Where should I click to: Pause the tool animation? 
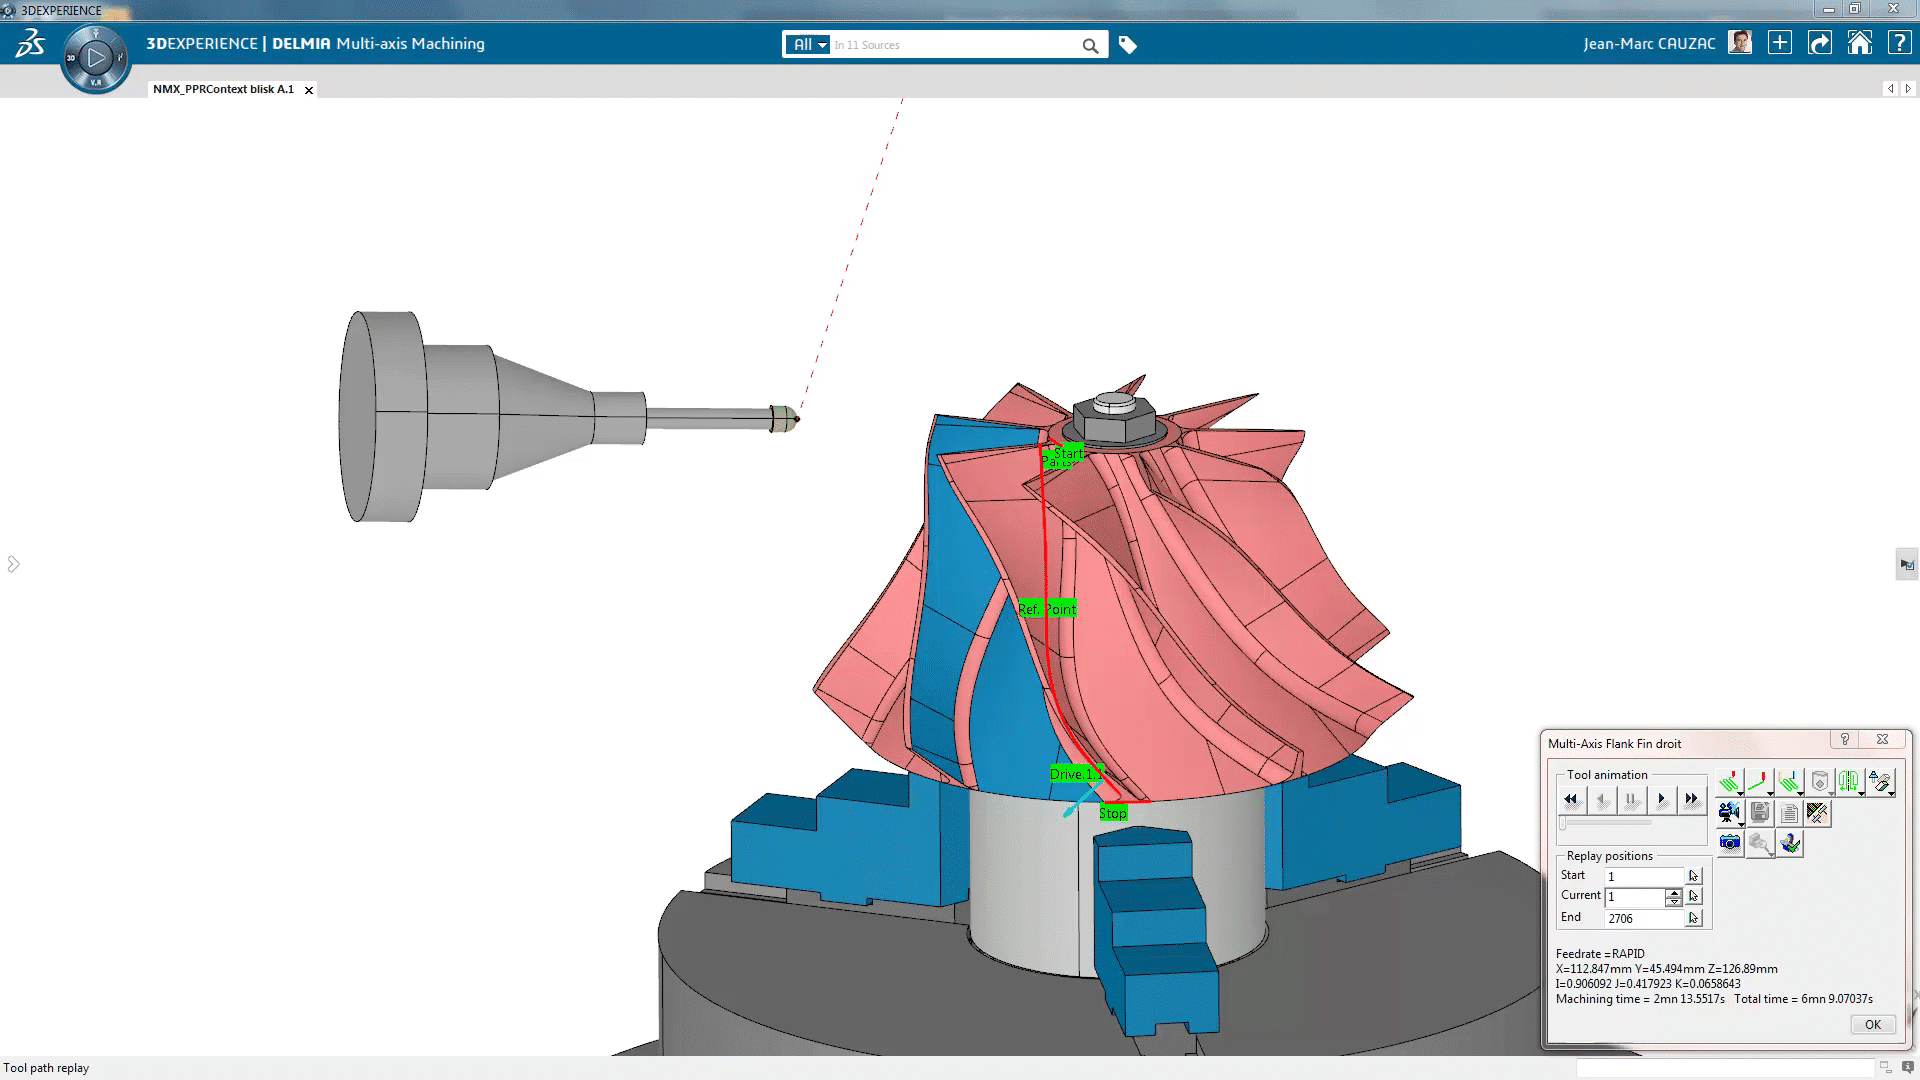1632,799
